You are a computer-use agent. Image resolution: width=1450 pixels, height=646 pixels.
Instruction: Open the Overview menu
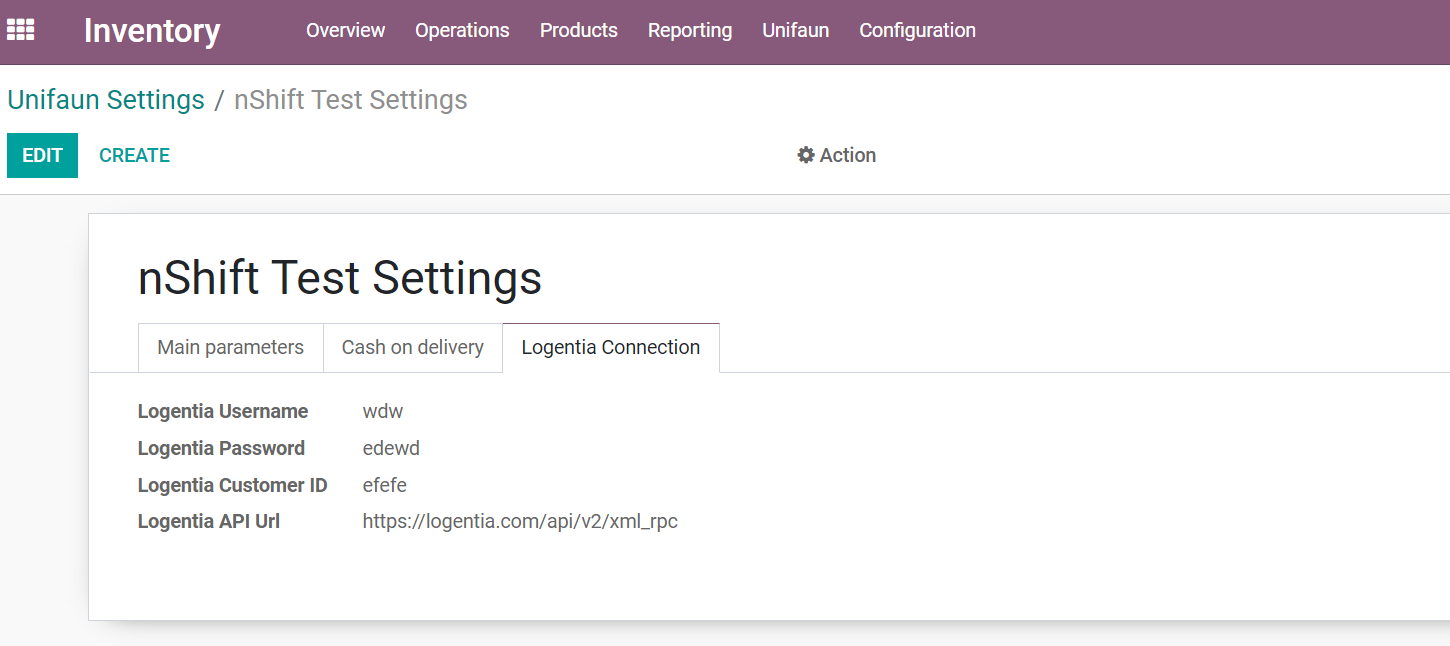[x=345, y=31]
